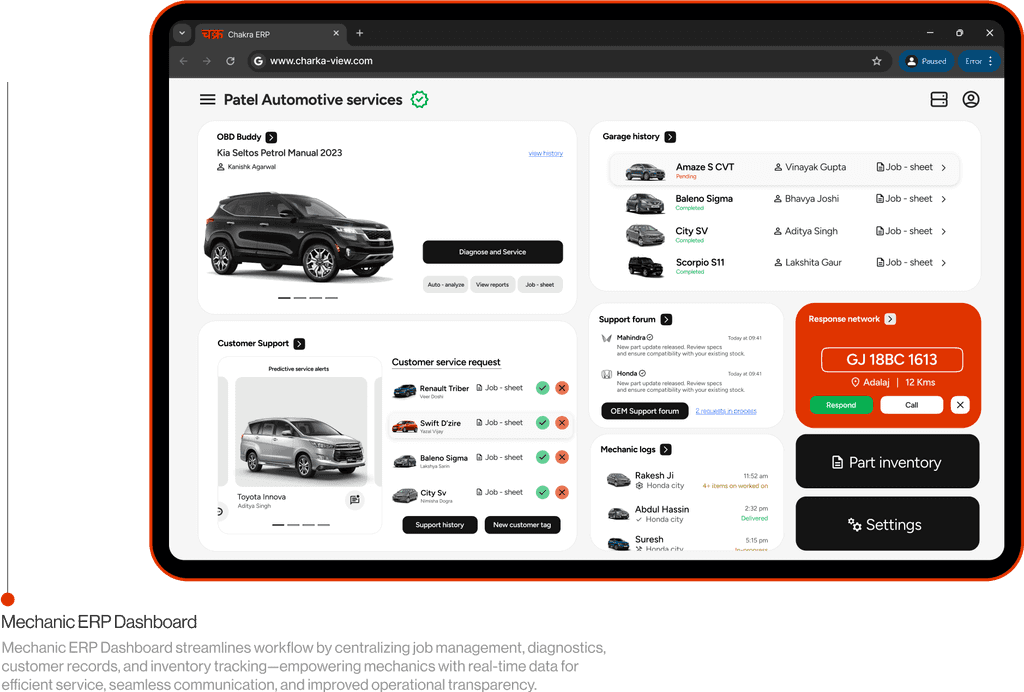1024x692 pixels.
Task: Expand the Baleno Sigma garage row chevron
Action: 944,199
